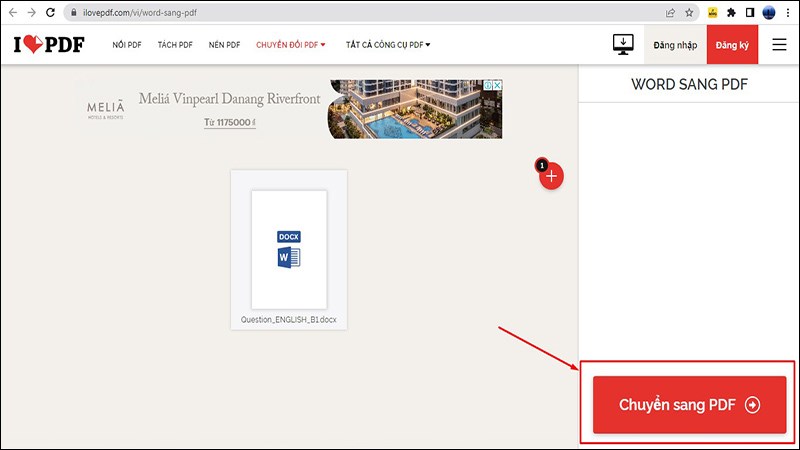Open the browser extensions puzzle icon
This screenshot has height=450, width=800.
click(x=732, y=13)
